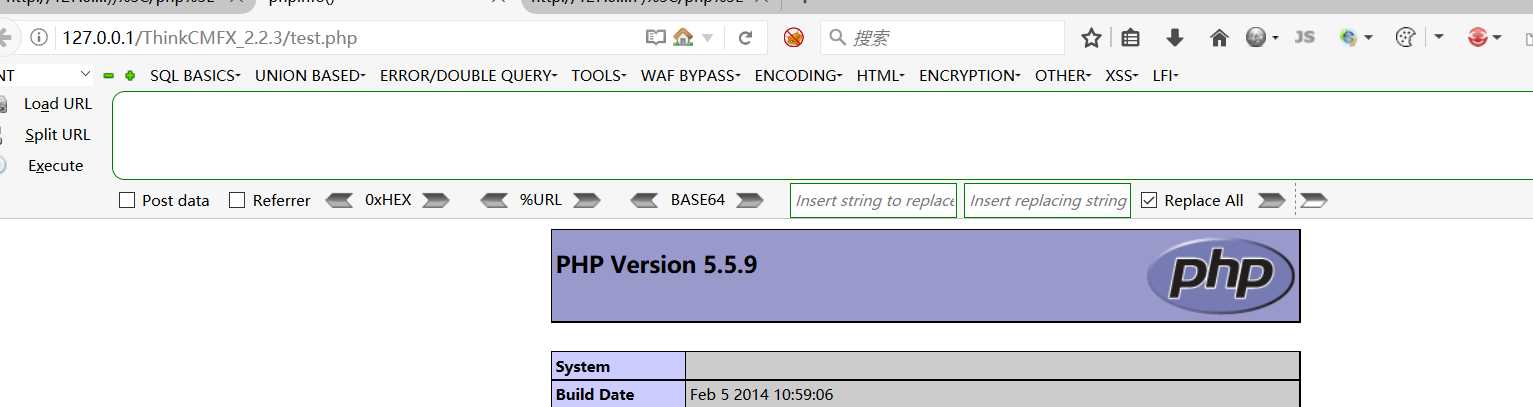Click the green plus icon in HackBar
Screen dimensions: 1533x407
coord(130,75)
